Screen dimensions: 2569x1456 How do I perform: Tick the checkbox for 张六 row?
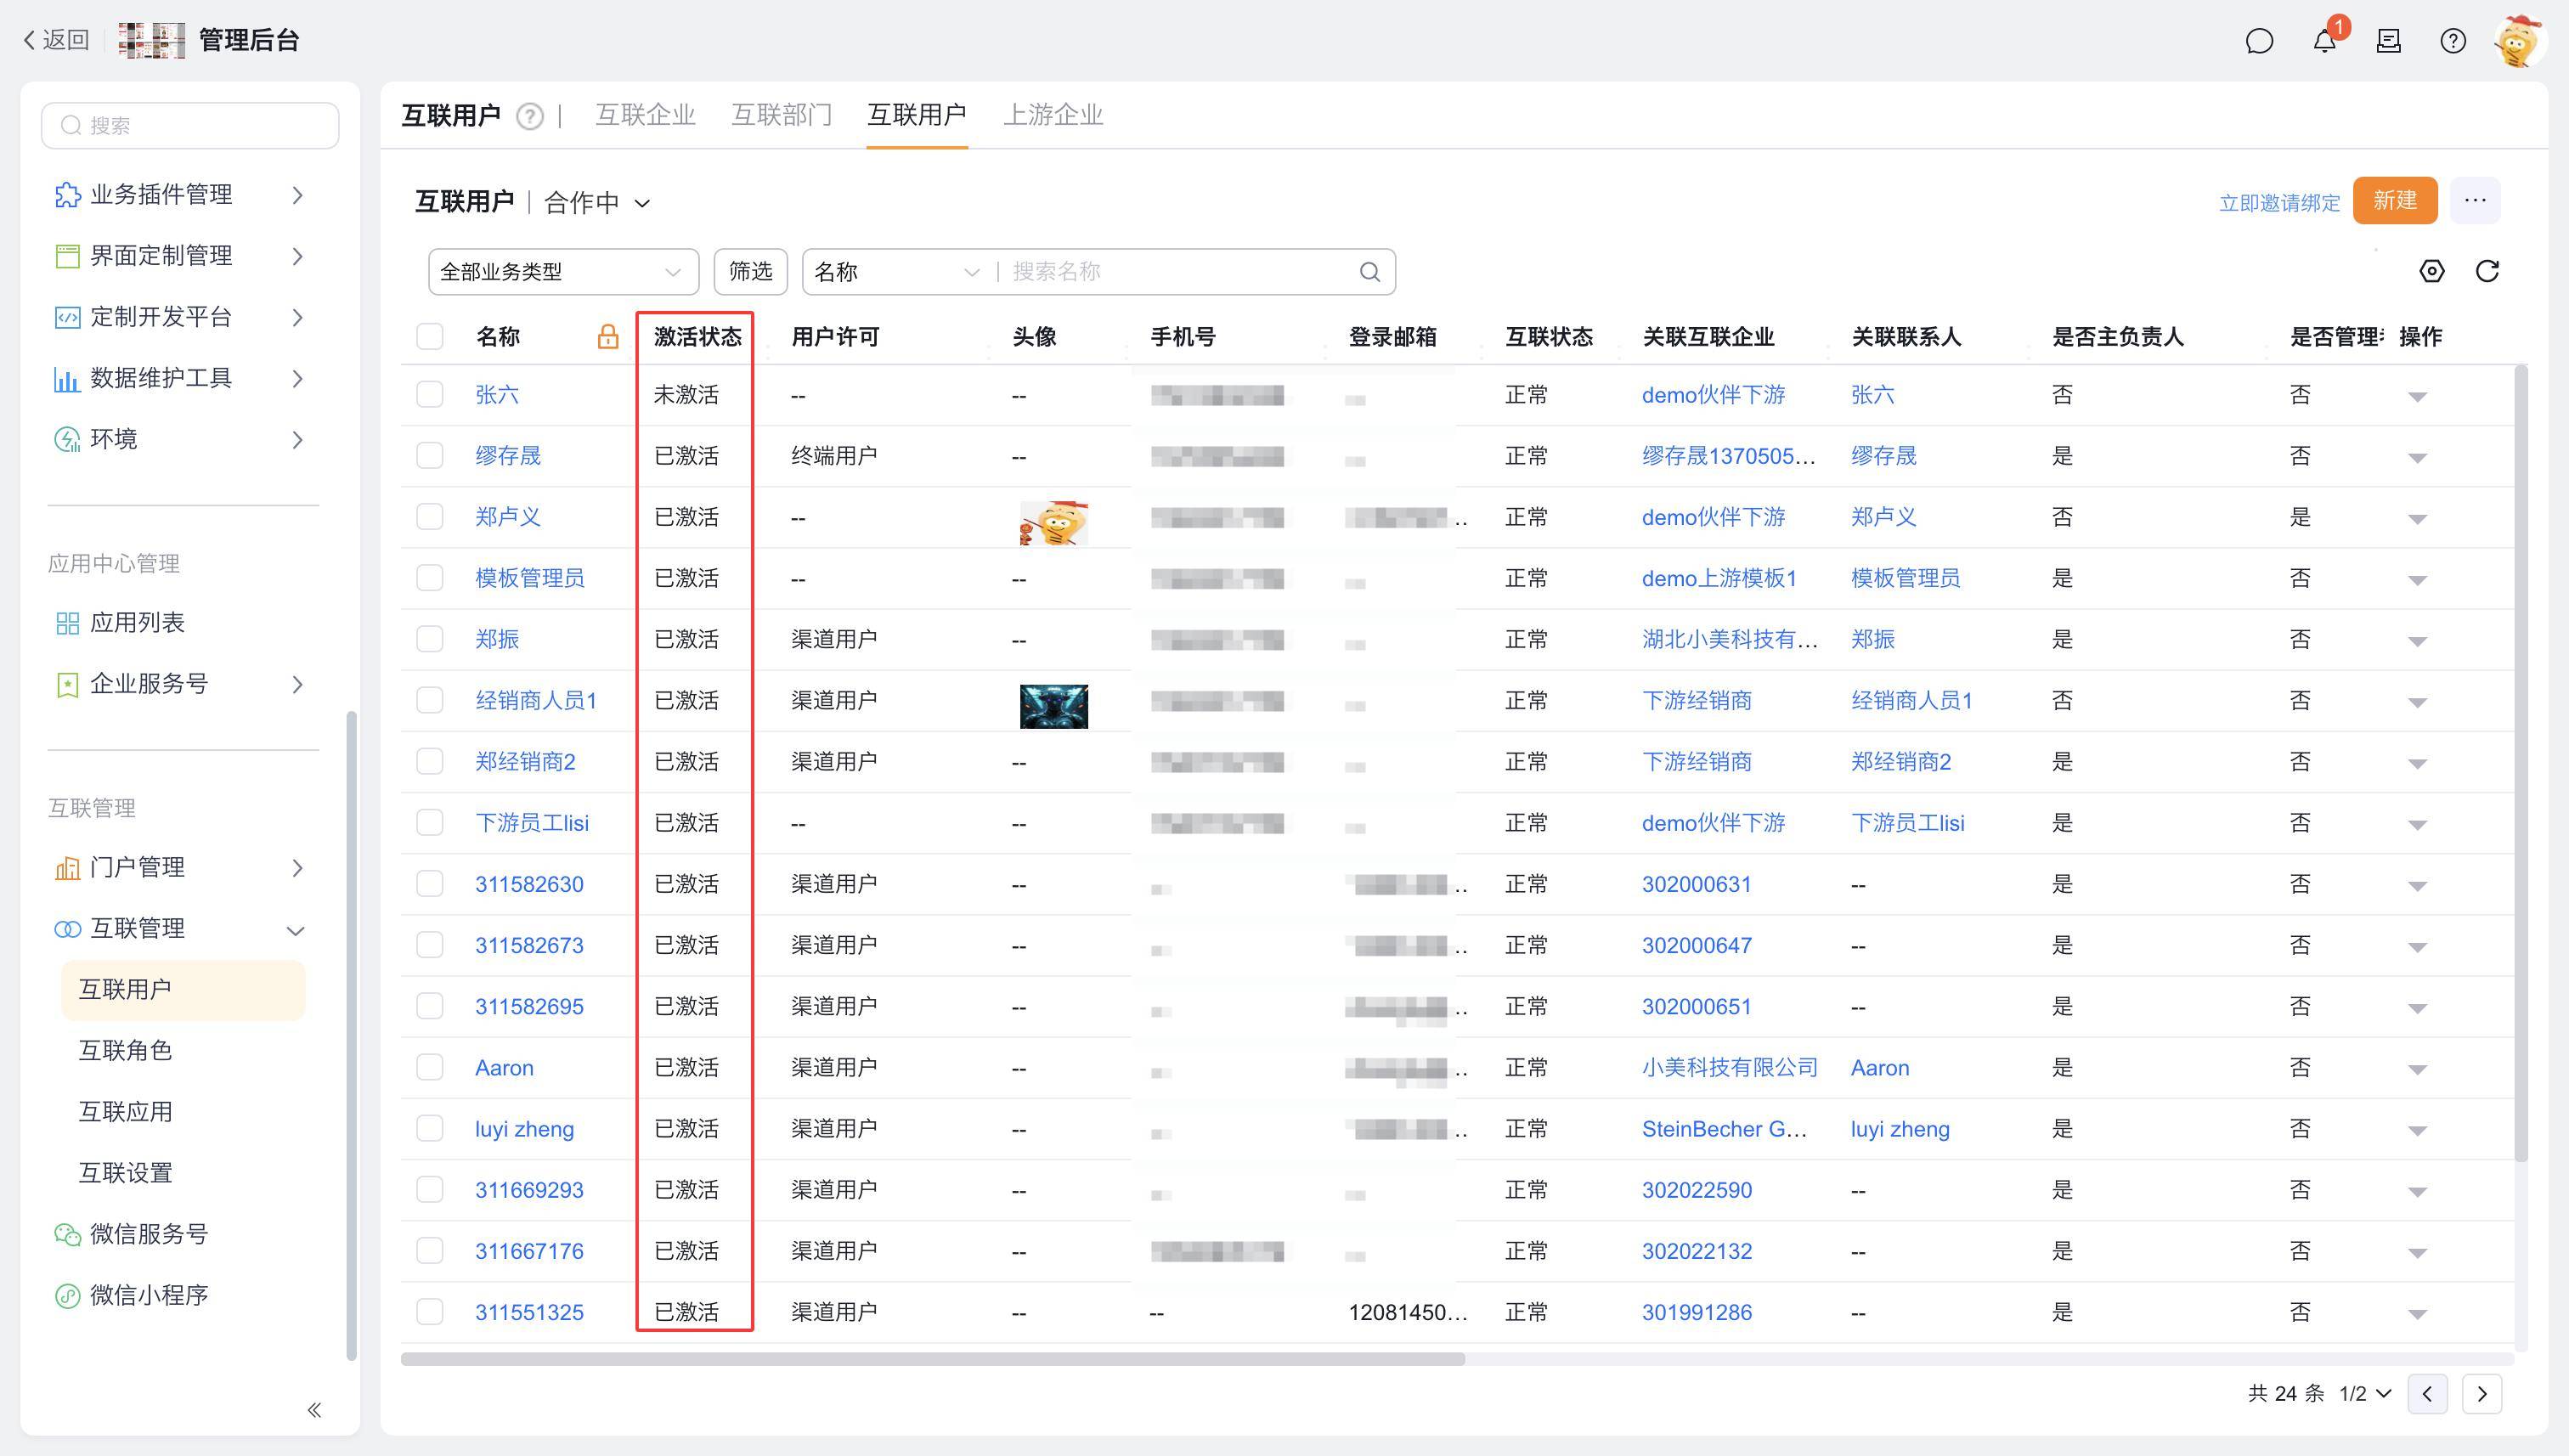point(430,395)
